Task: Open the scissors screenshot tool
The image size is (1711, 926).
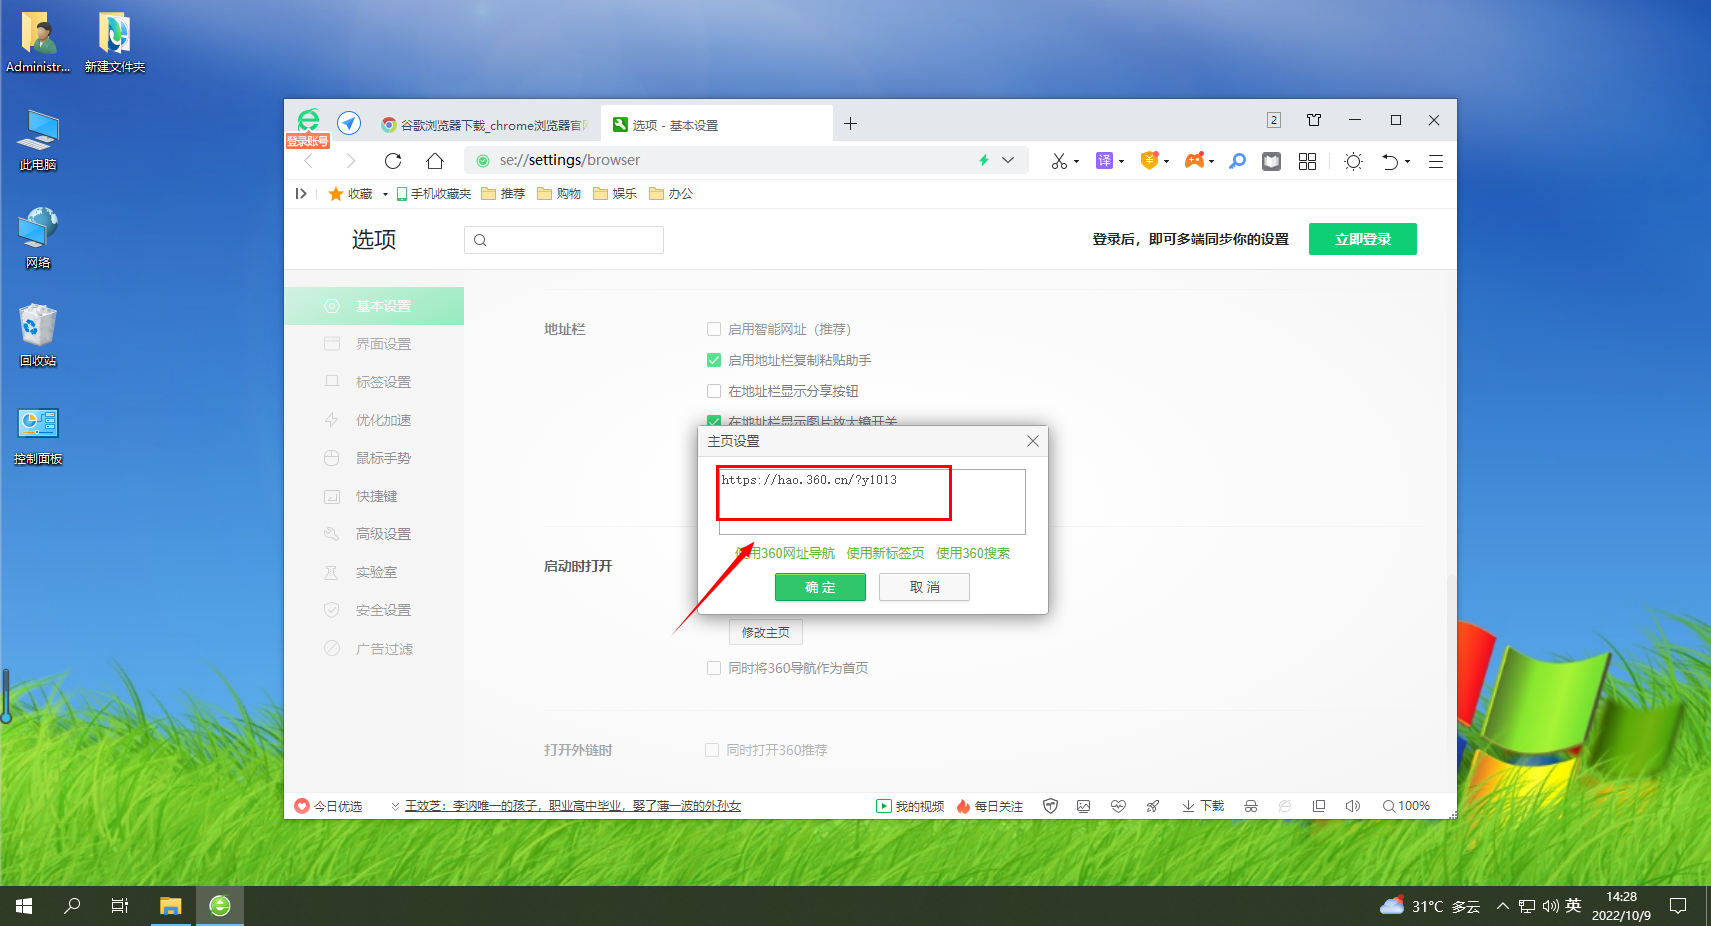Action: point(1059,161)
